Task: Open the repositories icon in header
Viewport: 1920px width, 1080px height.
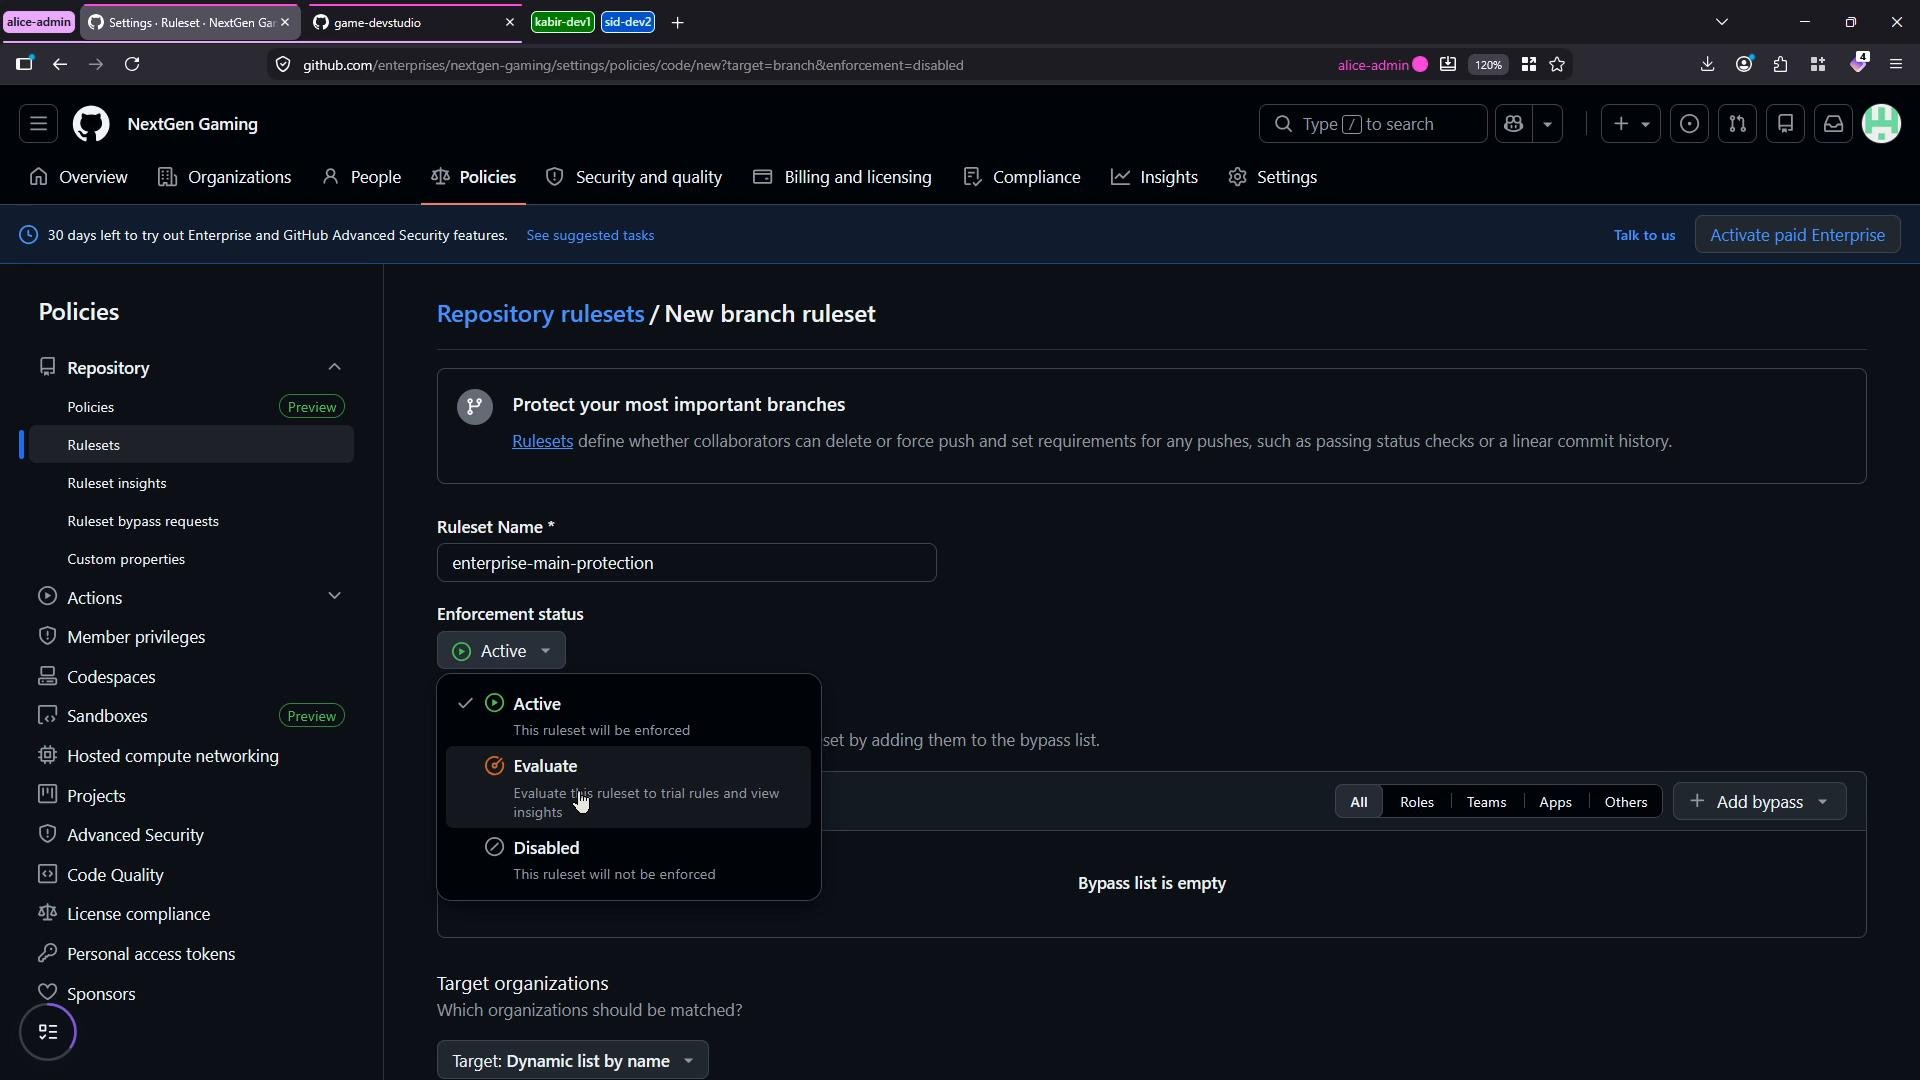Action: point(1786,124)
